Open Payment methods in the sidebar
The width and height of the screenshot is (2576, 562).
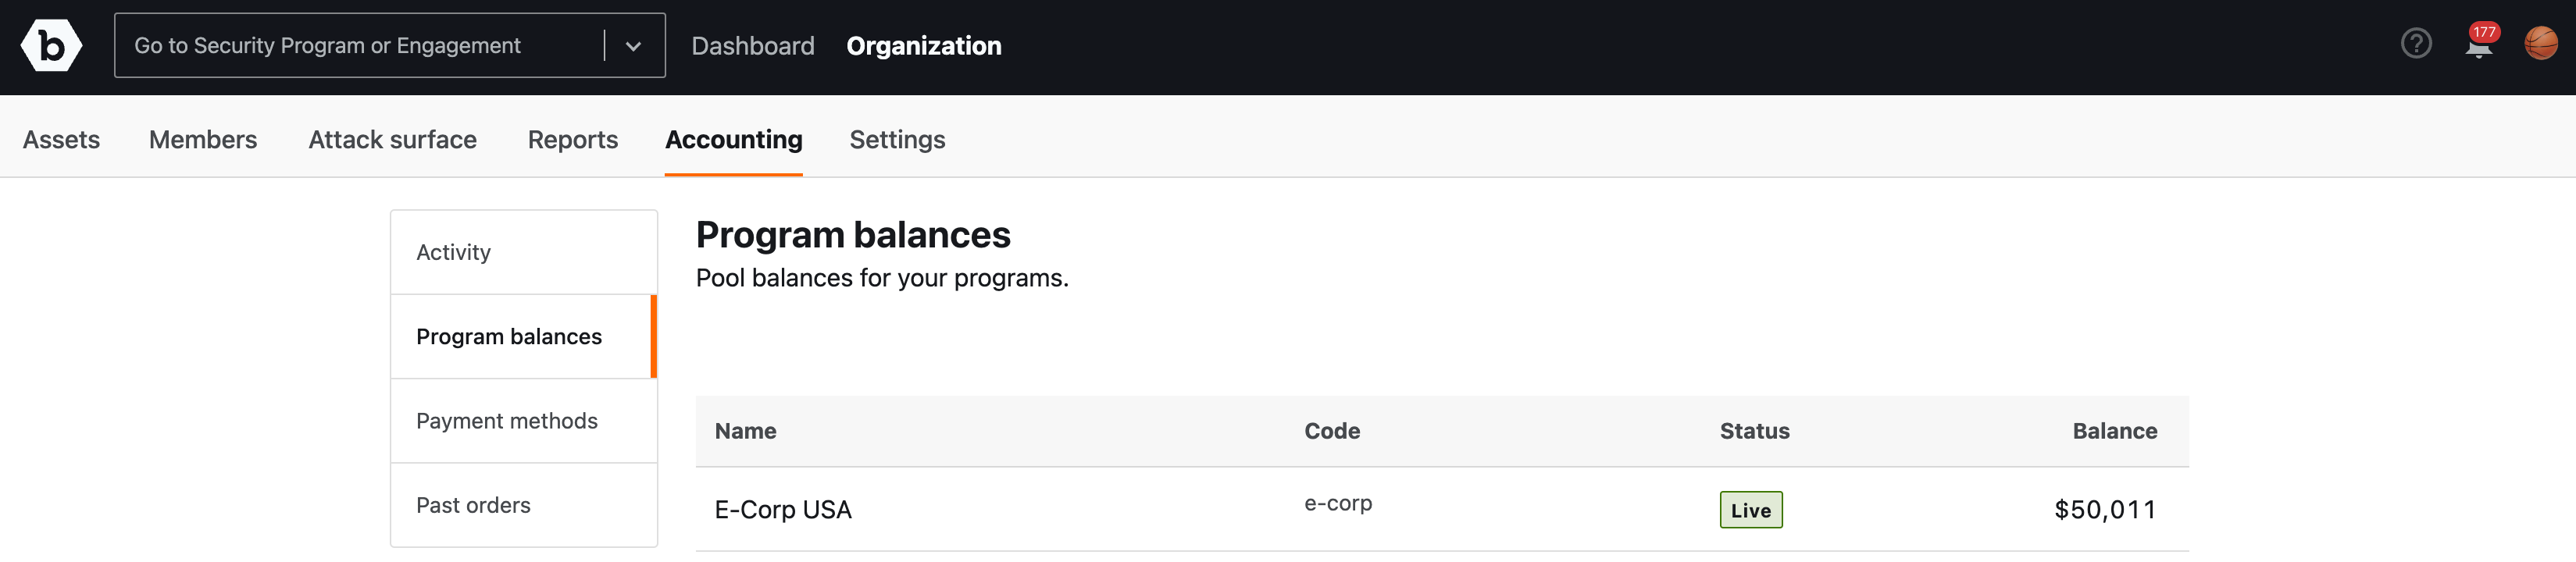coord(524,421)
